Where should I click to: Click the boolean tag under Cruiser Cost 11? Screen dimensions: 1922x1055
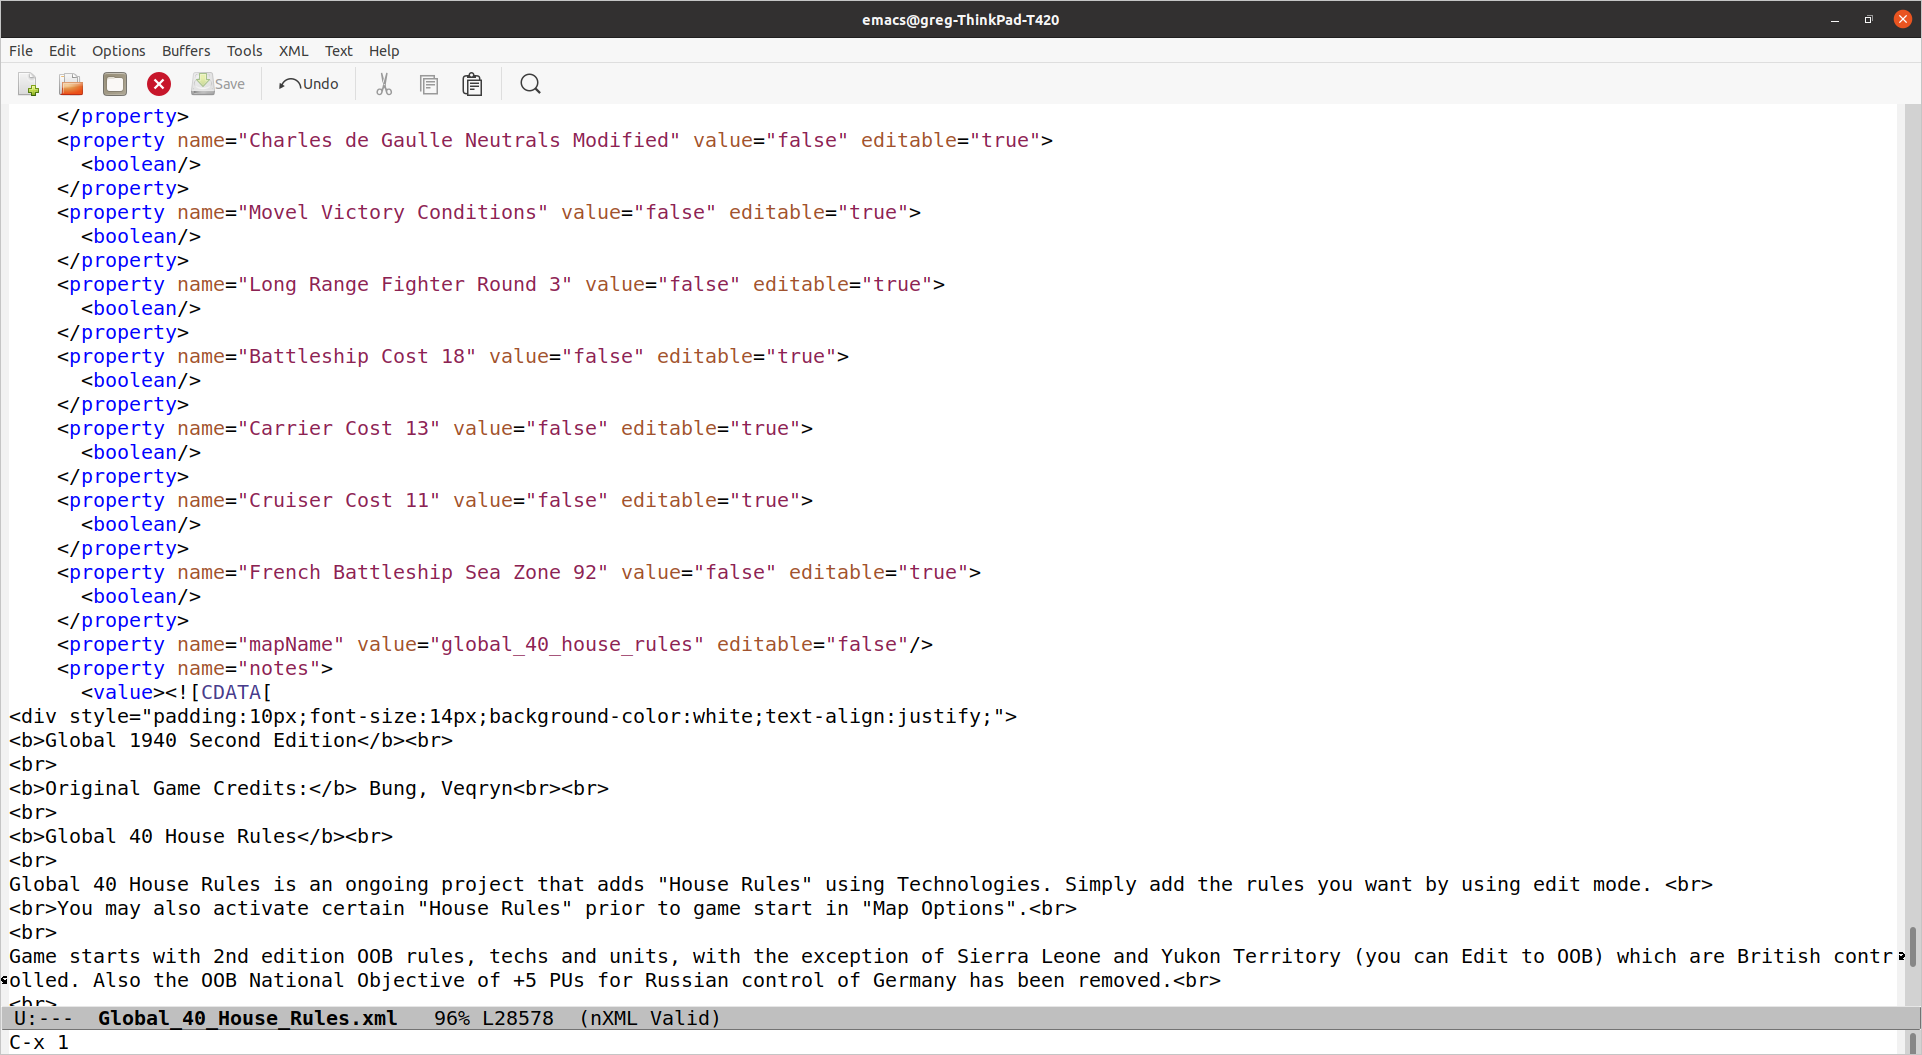coord(141,524)
